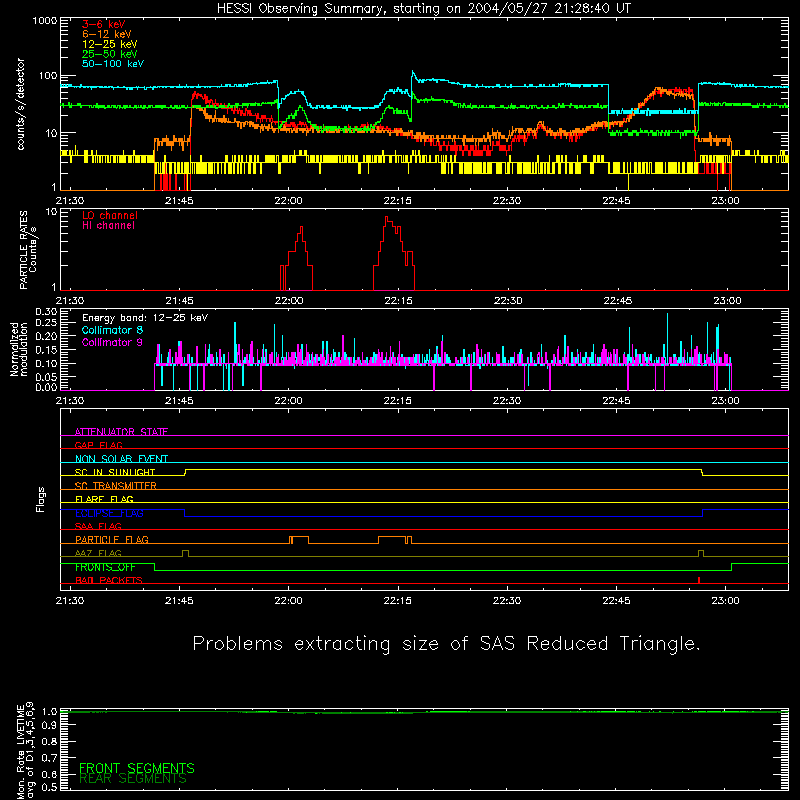Select the 3-6 keV legend entry

(x=104, y=24)
